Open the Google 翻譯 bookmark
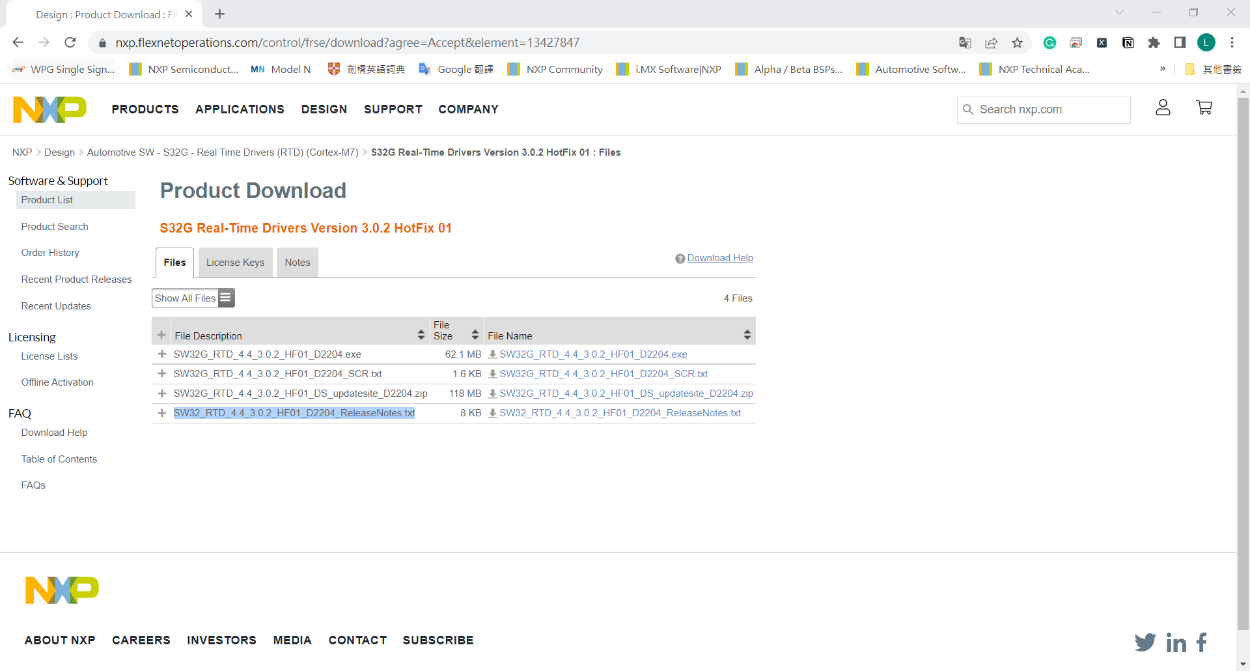The image size is (1250, 671). [456, 69]
